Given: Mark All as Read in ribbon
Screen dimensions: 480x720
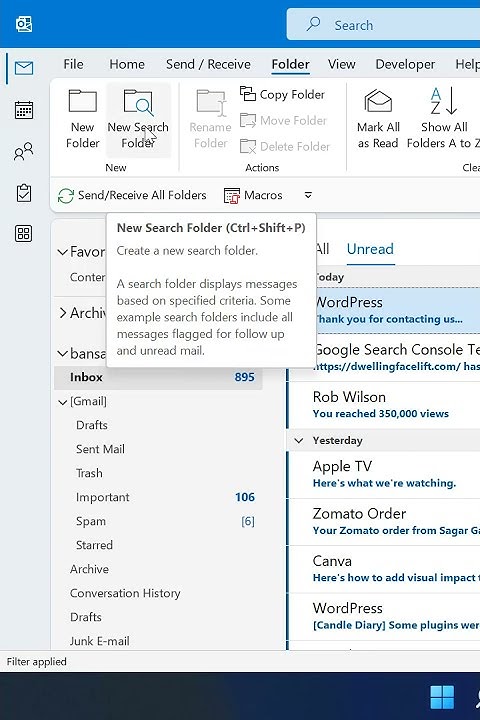Looking at the screenshot, I should pyautogui.click(x=378, y=119).
